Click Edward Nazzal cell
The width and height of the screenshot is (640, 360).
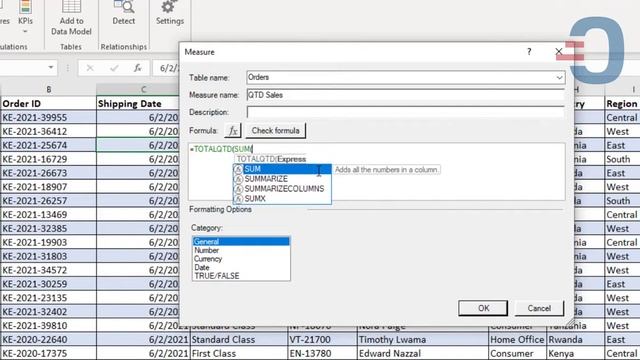(x=422, y=353)
